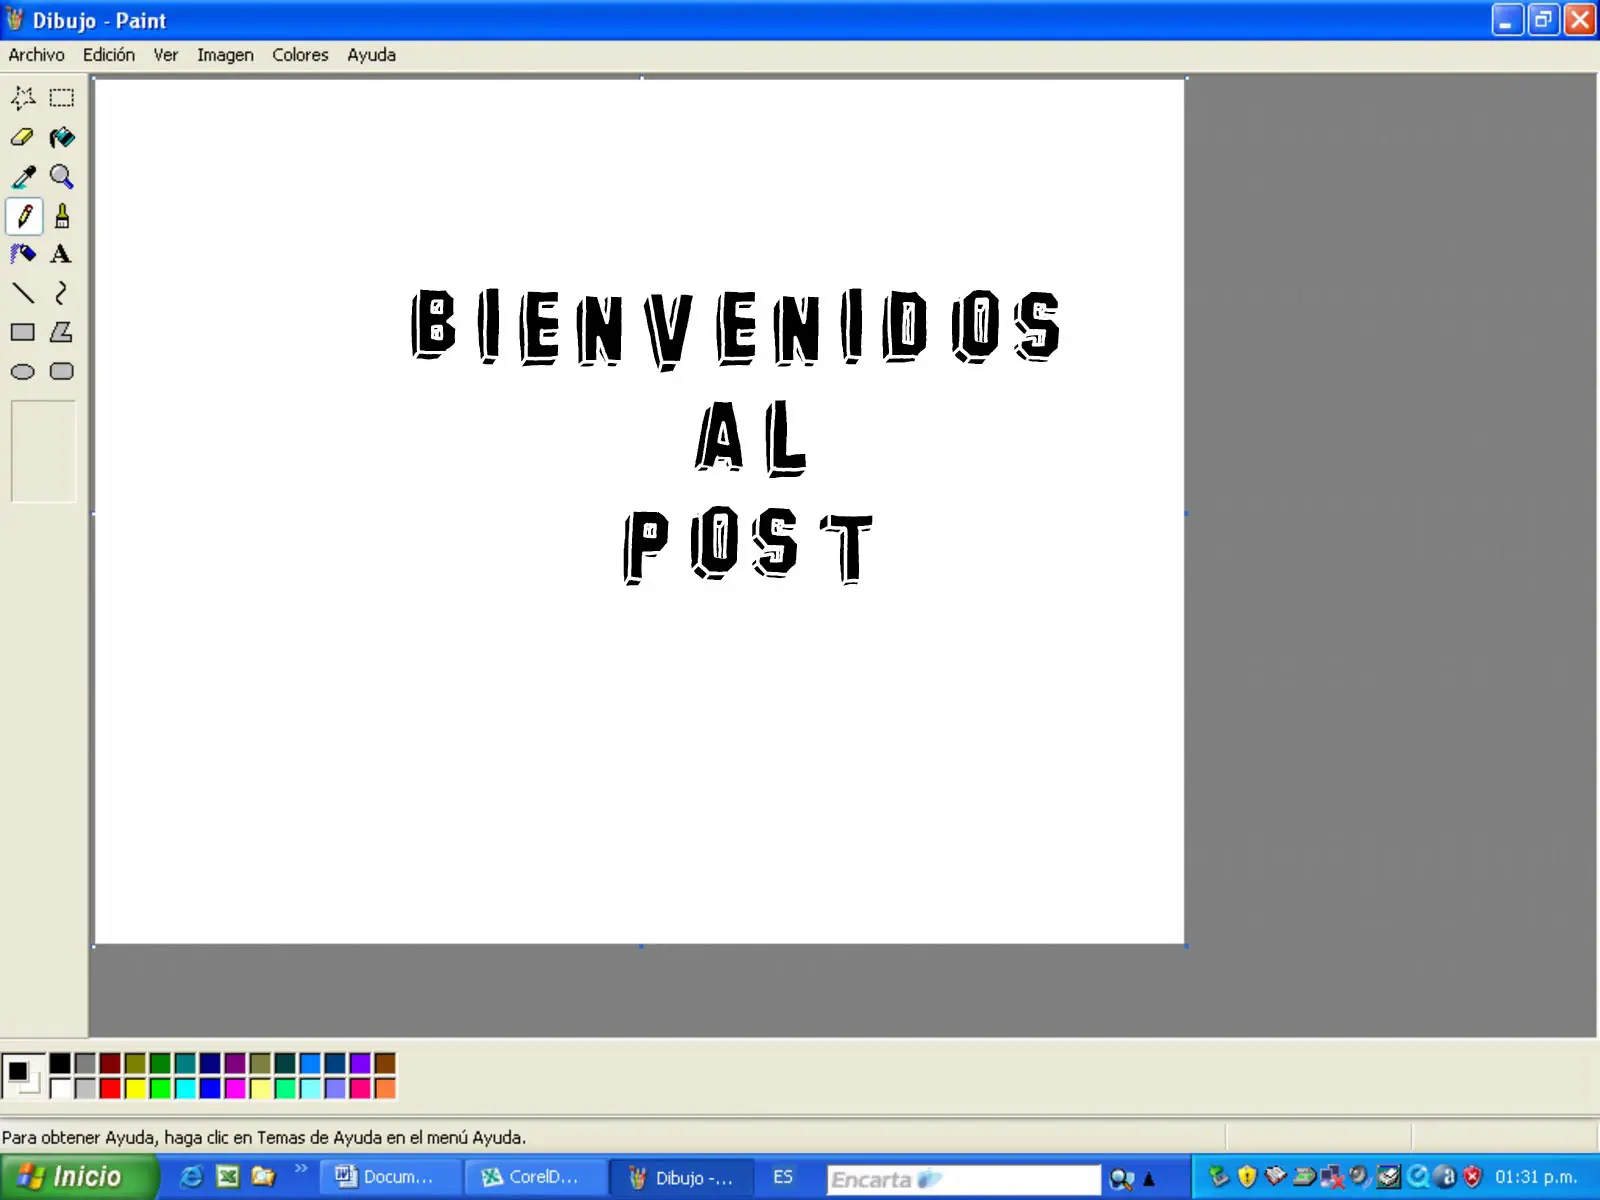The image size is (1600, 1200).
Task: Pick the bright red palette color
Action: tap(110, 1088)
